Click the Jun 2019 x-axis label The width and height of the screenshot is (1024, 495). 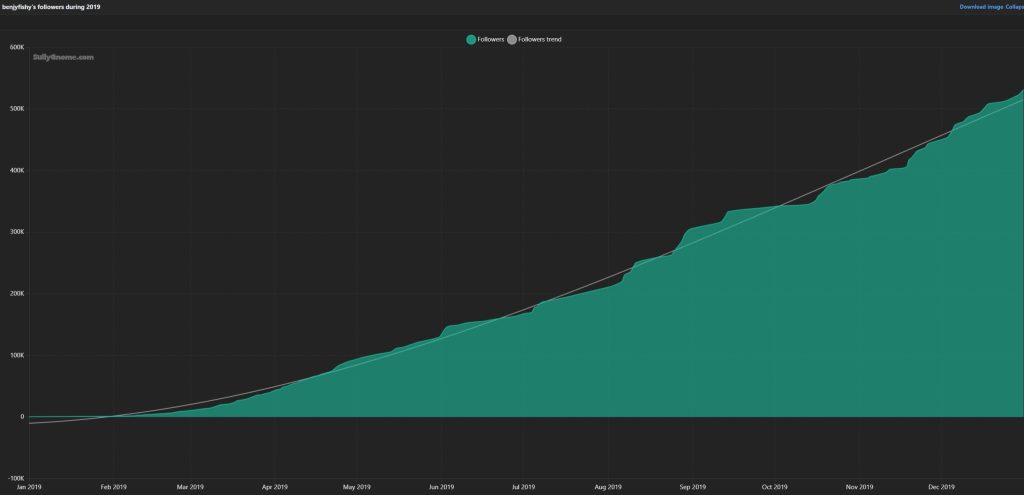pyautogui.click(x=441, y=487)
